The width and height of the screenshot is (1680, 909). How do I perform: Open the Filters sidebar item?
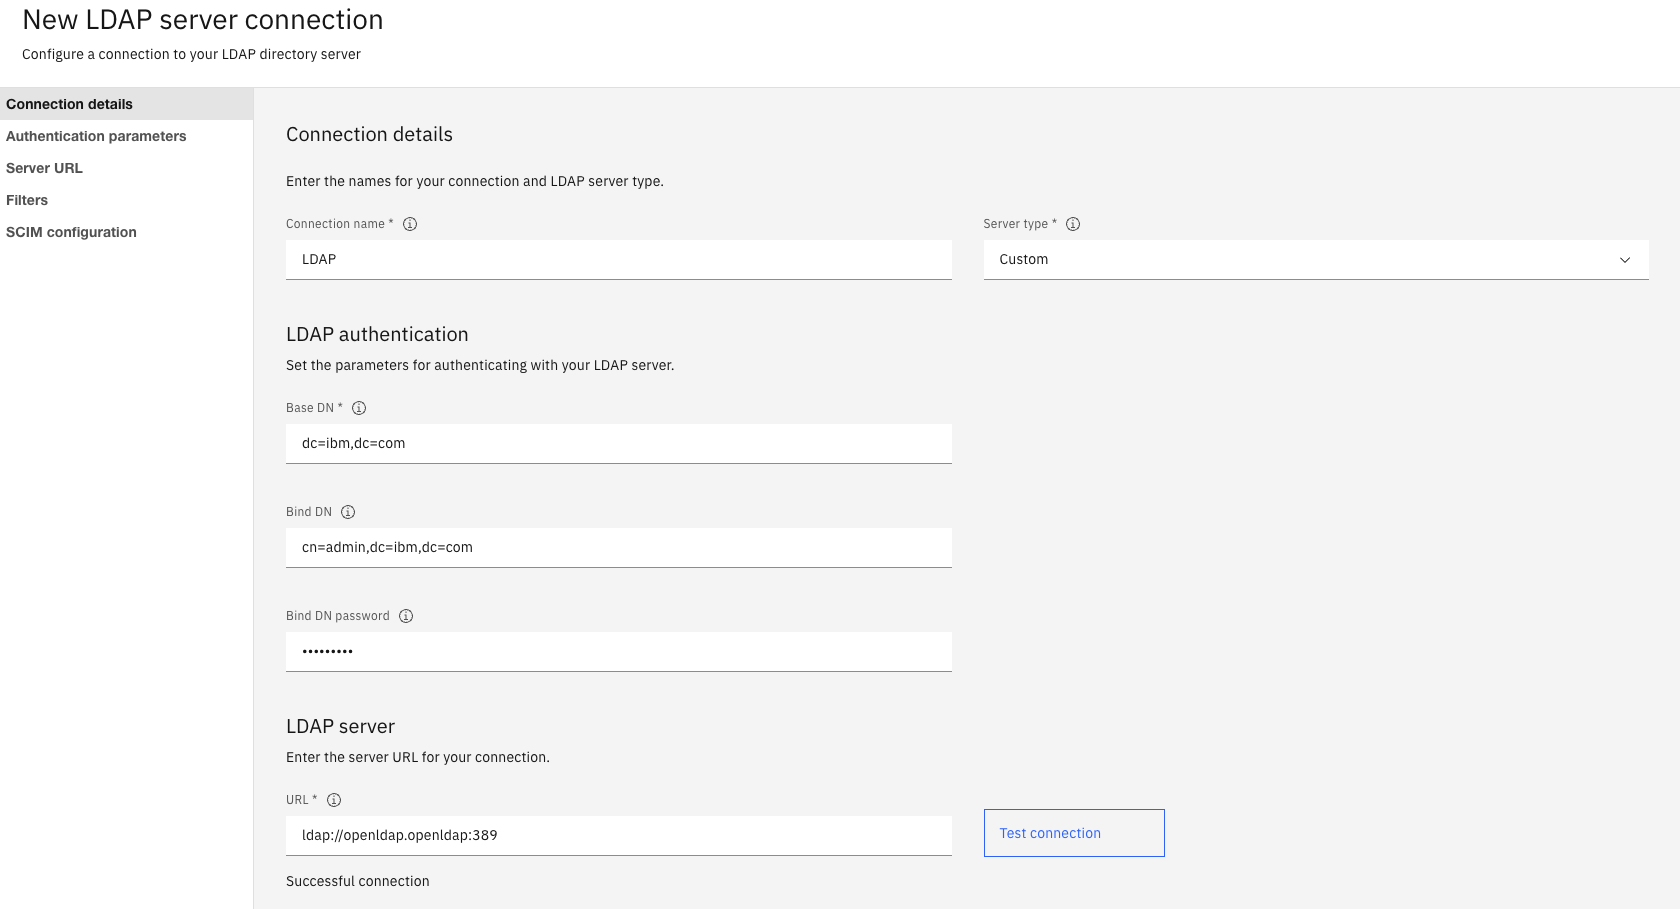(x=27, y=200)
